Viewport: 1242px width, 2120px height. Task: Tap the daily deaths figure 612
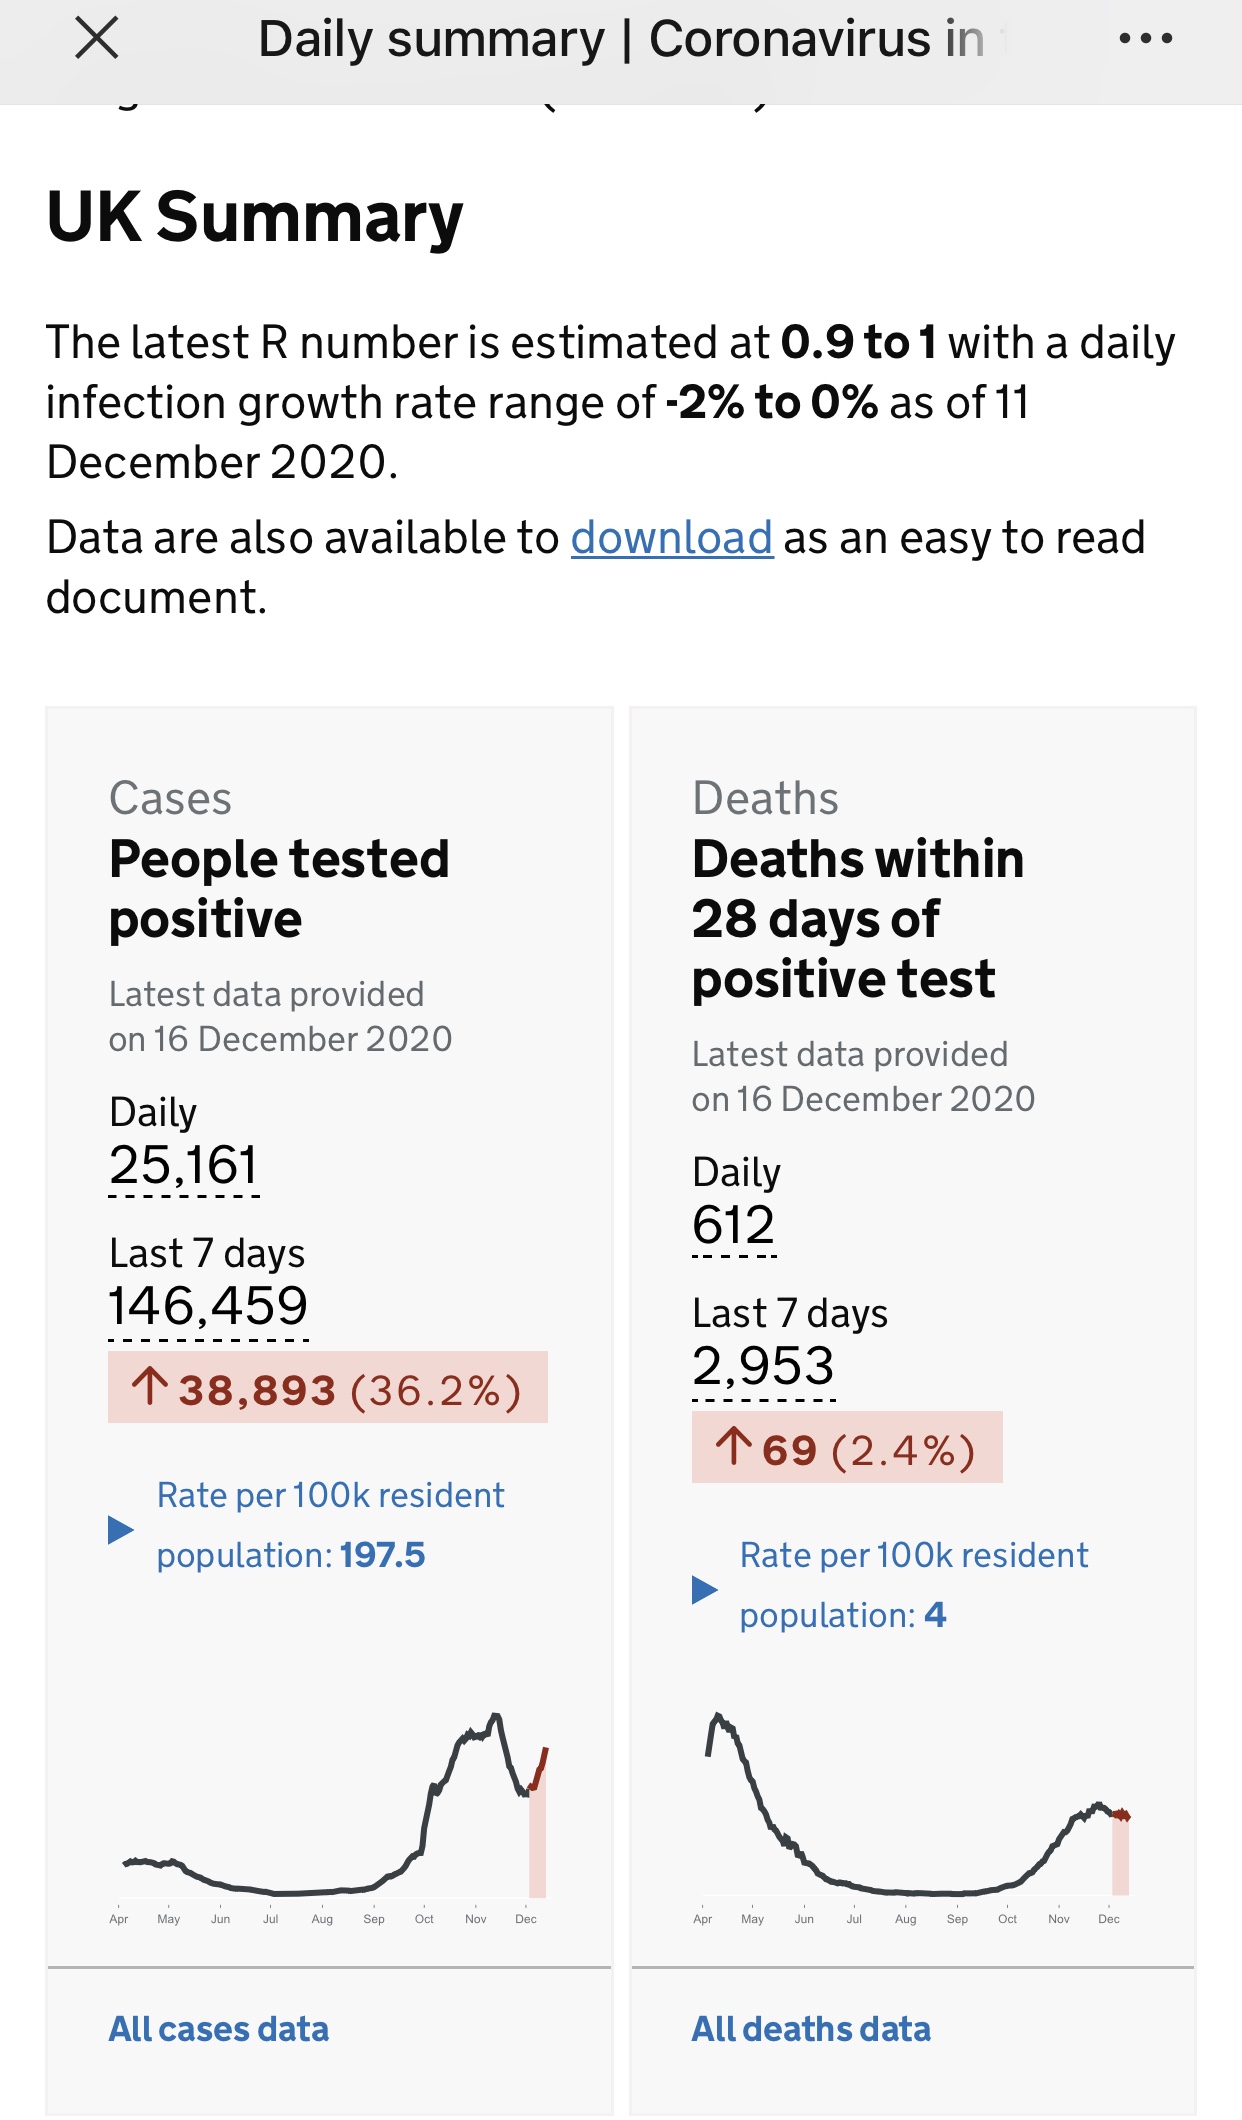point(734,1226)
